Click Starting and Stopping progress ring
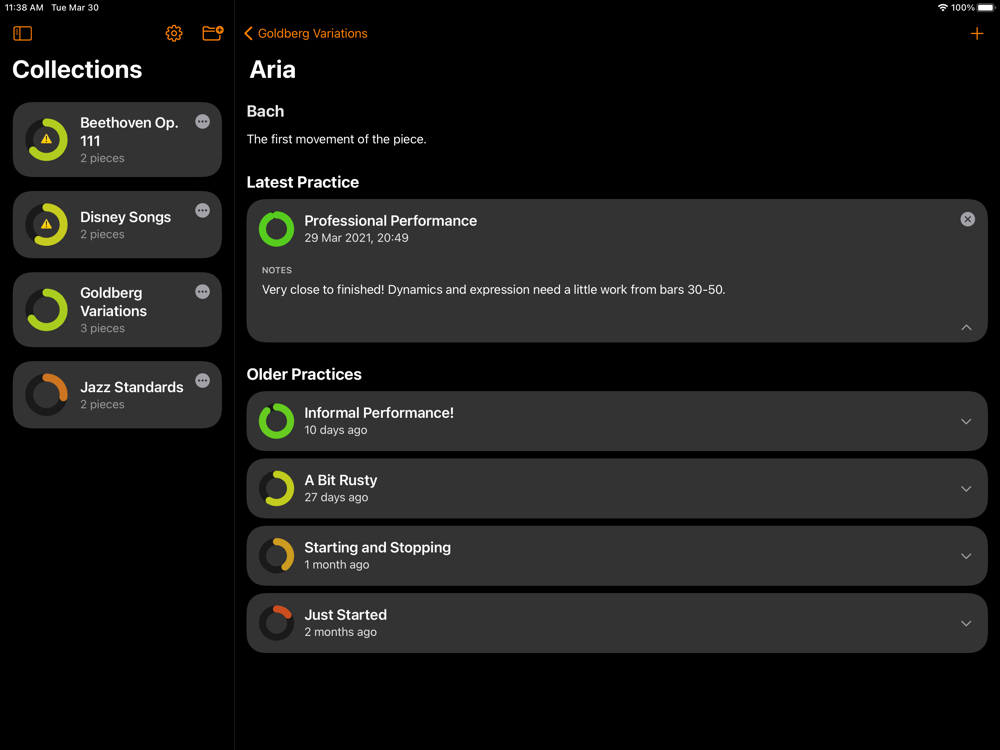Viewport: 1000px width, 750px height. 276,555
